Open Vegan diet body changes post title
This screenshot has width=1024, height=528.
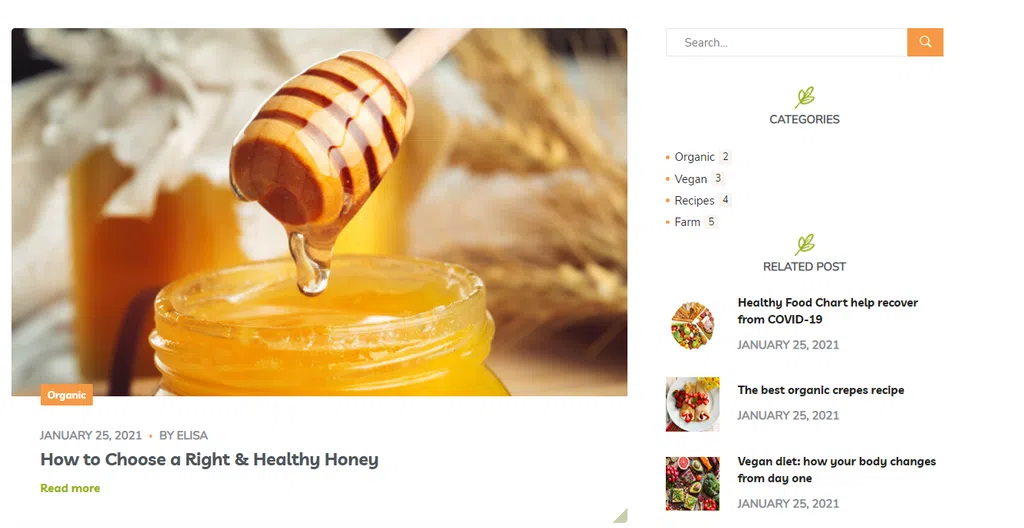coord(837,470)
